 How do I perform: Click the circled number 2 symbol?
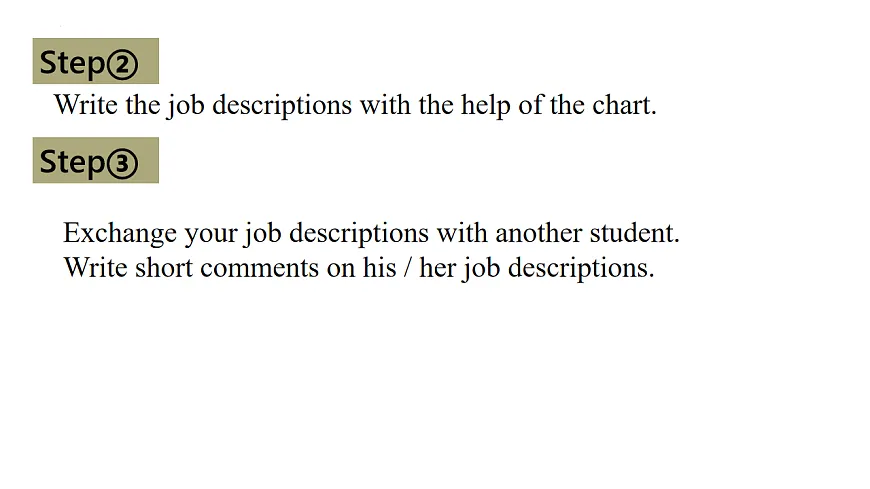(x=122, y=65)
